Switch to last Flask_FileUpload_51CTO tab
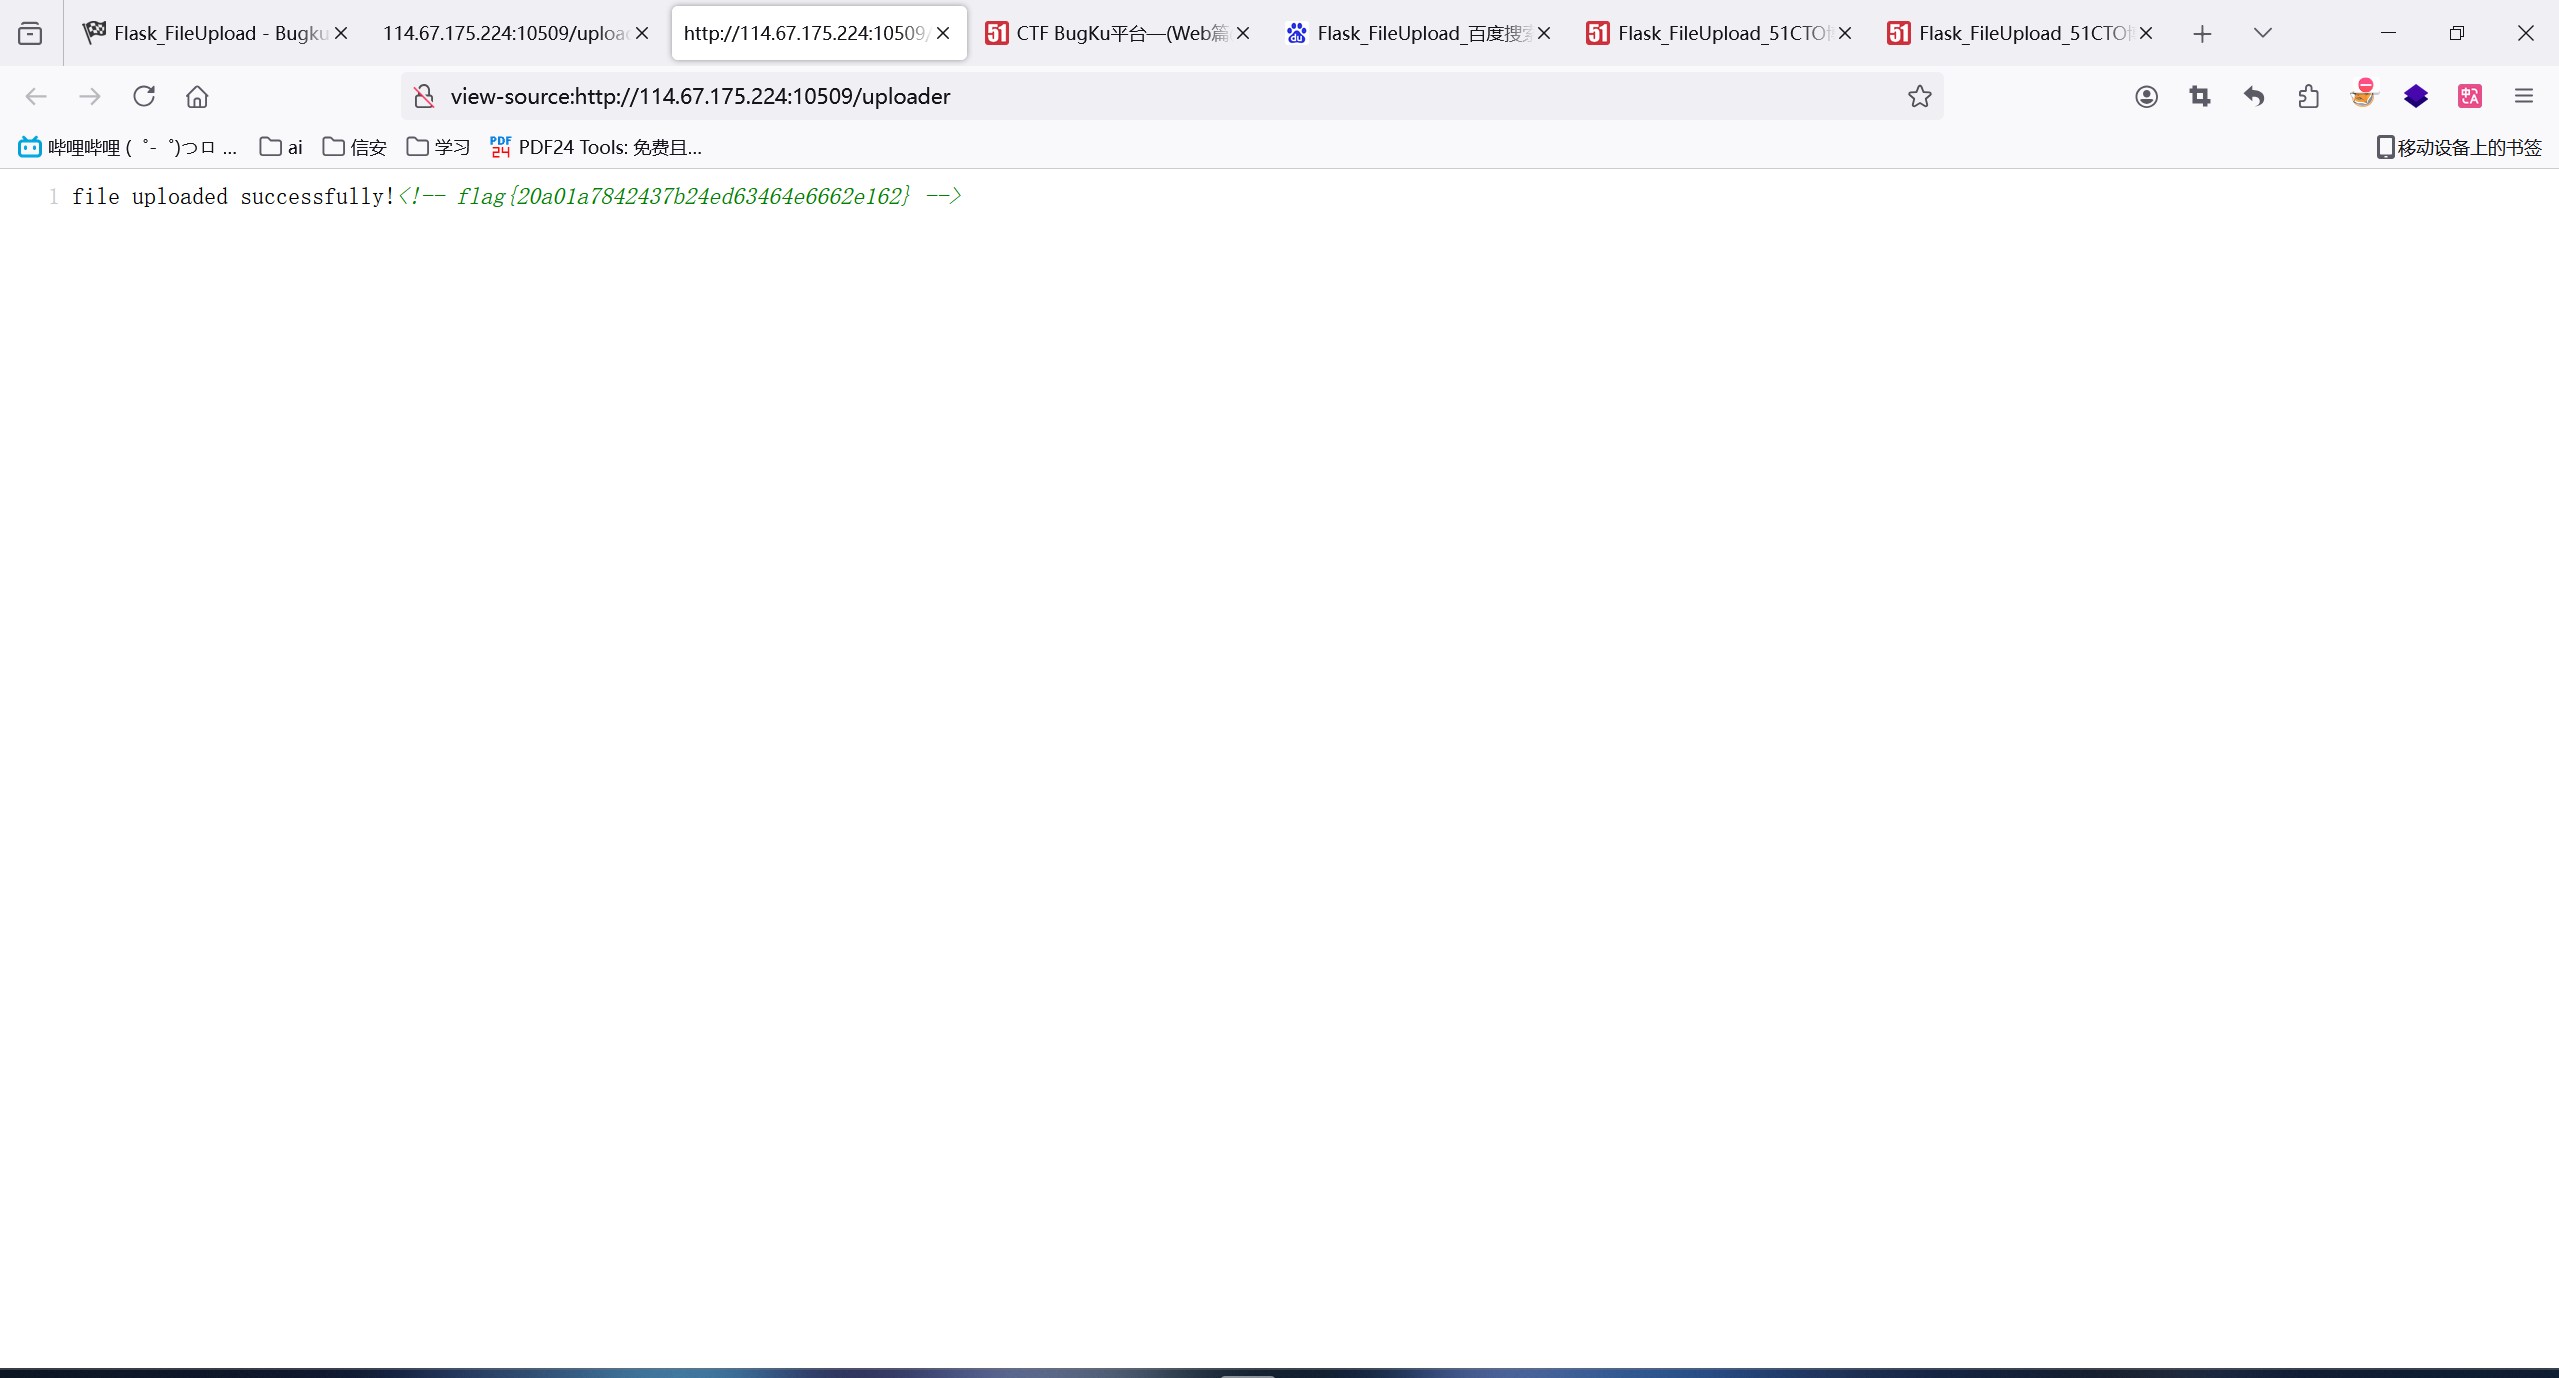This screenshot has width=2559, height=1378. [x=2020, y=33]
